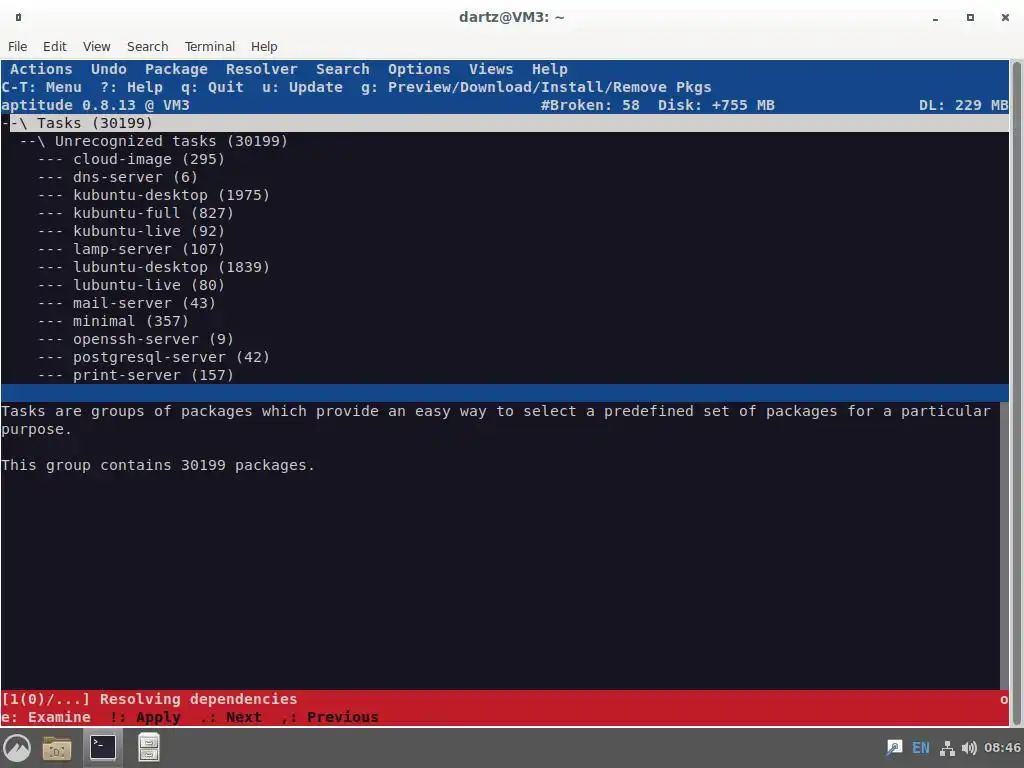Click the 'q: Quit' shortcut hint
The width and height of the screenshot is (1024, 768).
pyautogui.click(x=212, y=88)
